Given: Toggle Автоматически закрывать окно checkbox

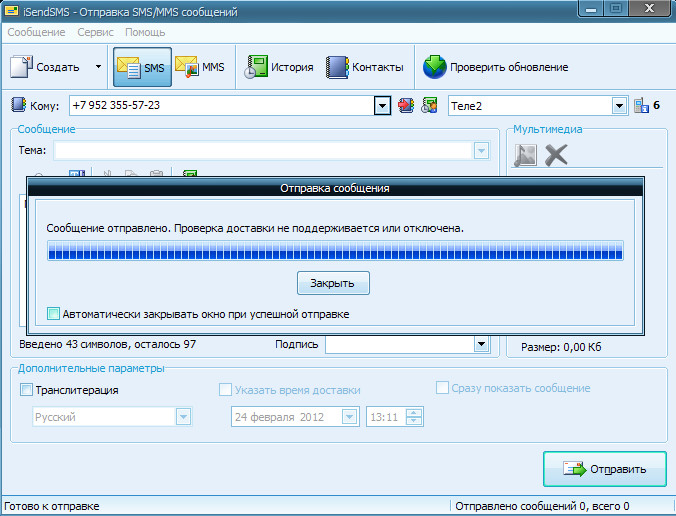Looking at the screenshot, I should (53, 313).
